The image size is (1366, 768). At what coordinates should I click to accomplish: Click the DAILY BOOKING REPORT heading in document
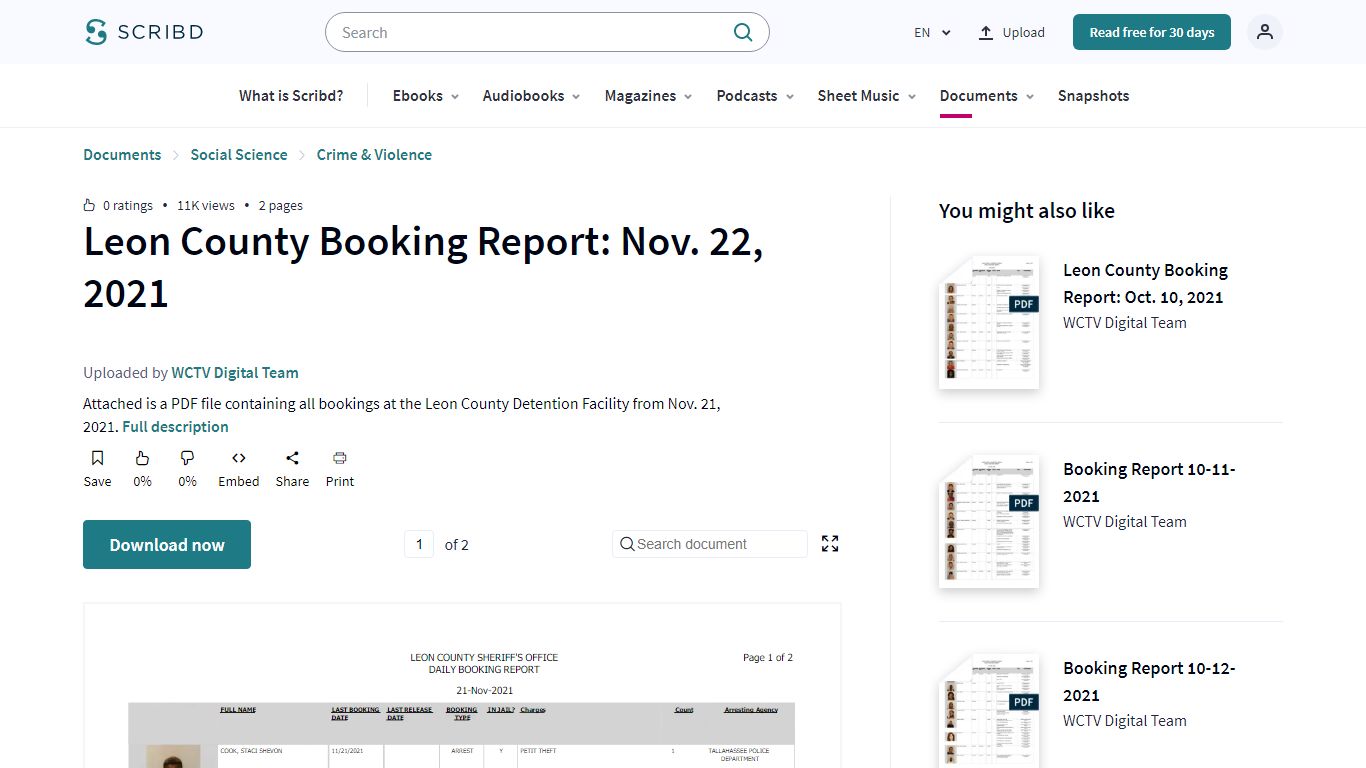[484, 670]
